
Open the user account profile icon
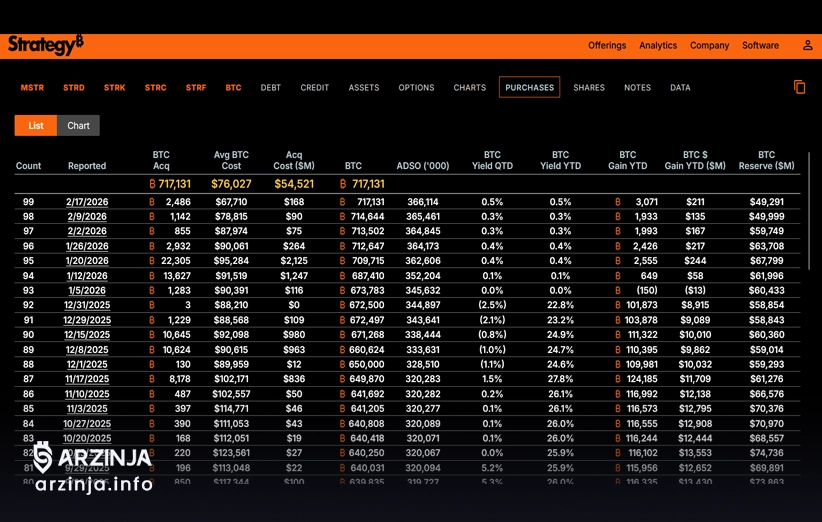pos(807,46)
